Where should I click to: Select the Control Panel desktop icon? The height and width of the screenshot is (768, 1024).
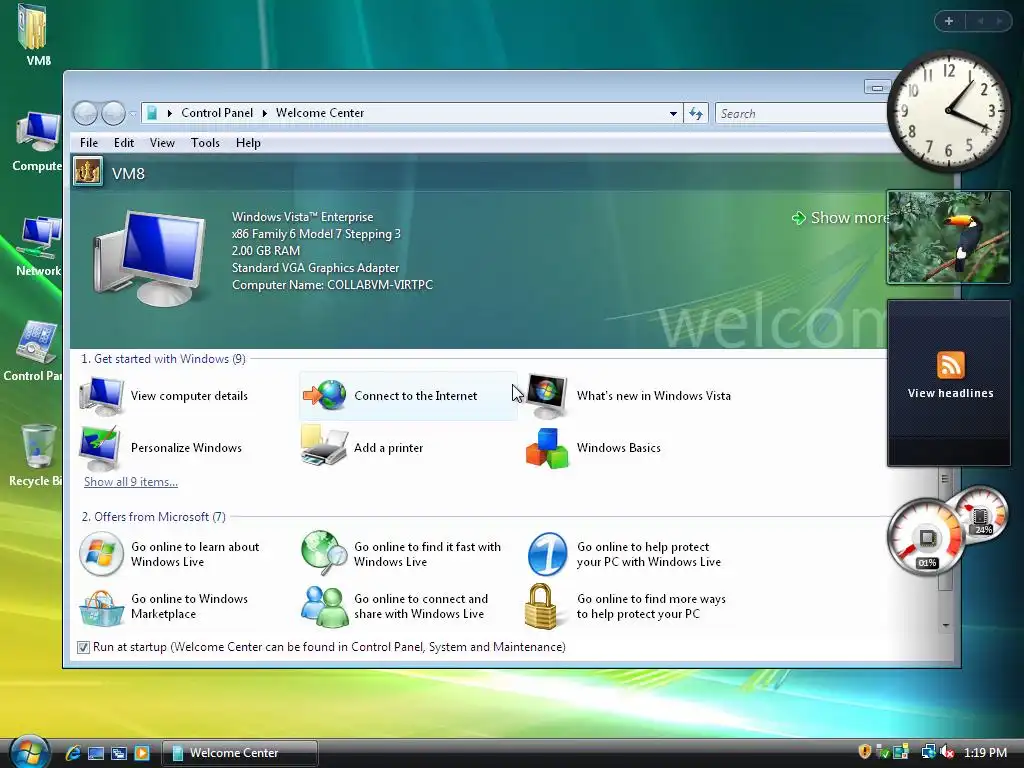point(34,351)
